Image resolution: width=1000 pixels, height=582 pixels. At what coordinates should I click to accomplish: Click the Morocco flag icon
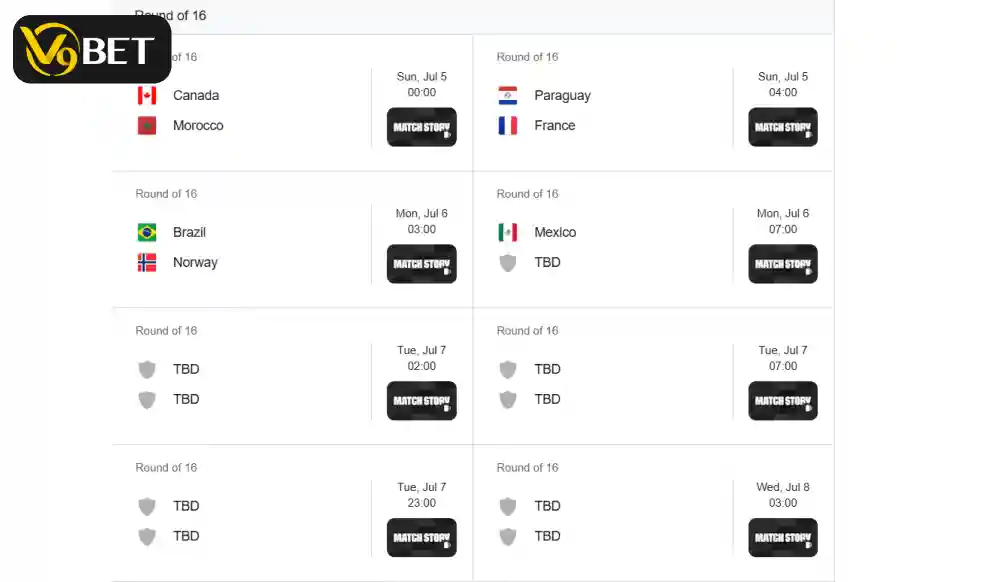point(147,126)
